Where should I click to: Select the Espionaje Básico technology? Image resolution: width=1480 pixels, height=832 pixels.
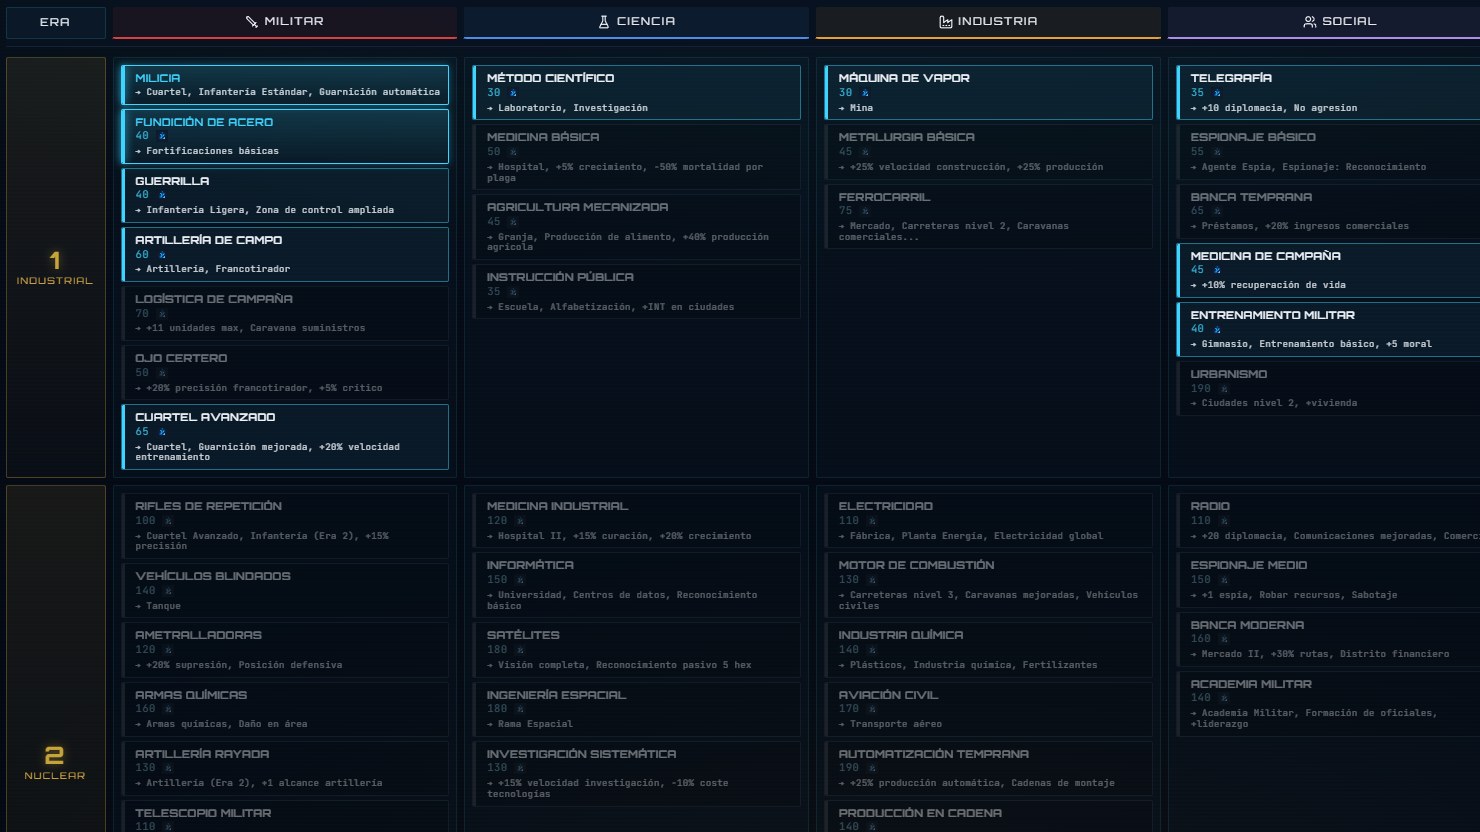[x=1328, y=151]
